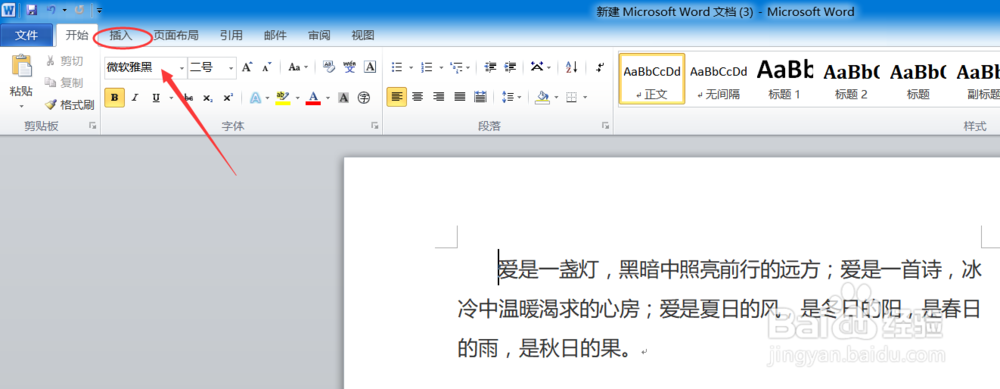Click the Enclosed Character (字) icon
This screenshot has width=1000, height=389.
coord(364,98)
